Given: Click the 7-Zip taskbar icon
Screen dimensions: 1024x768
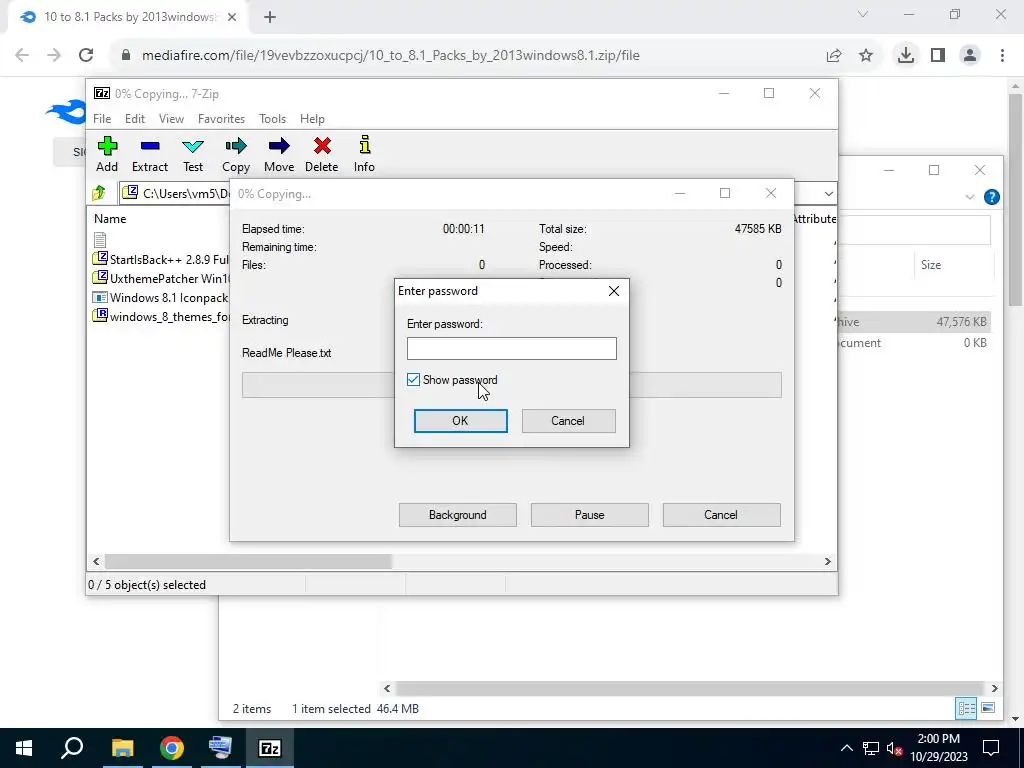Looking at the screenshot, I should click(x=270, y=748).
